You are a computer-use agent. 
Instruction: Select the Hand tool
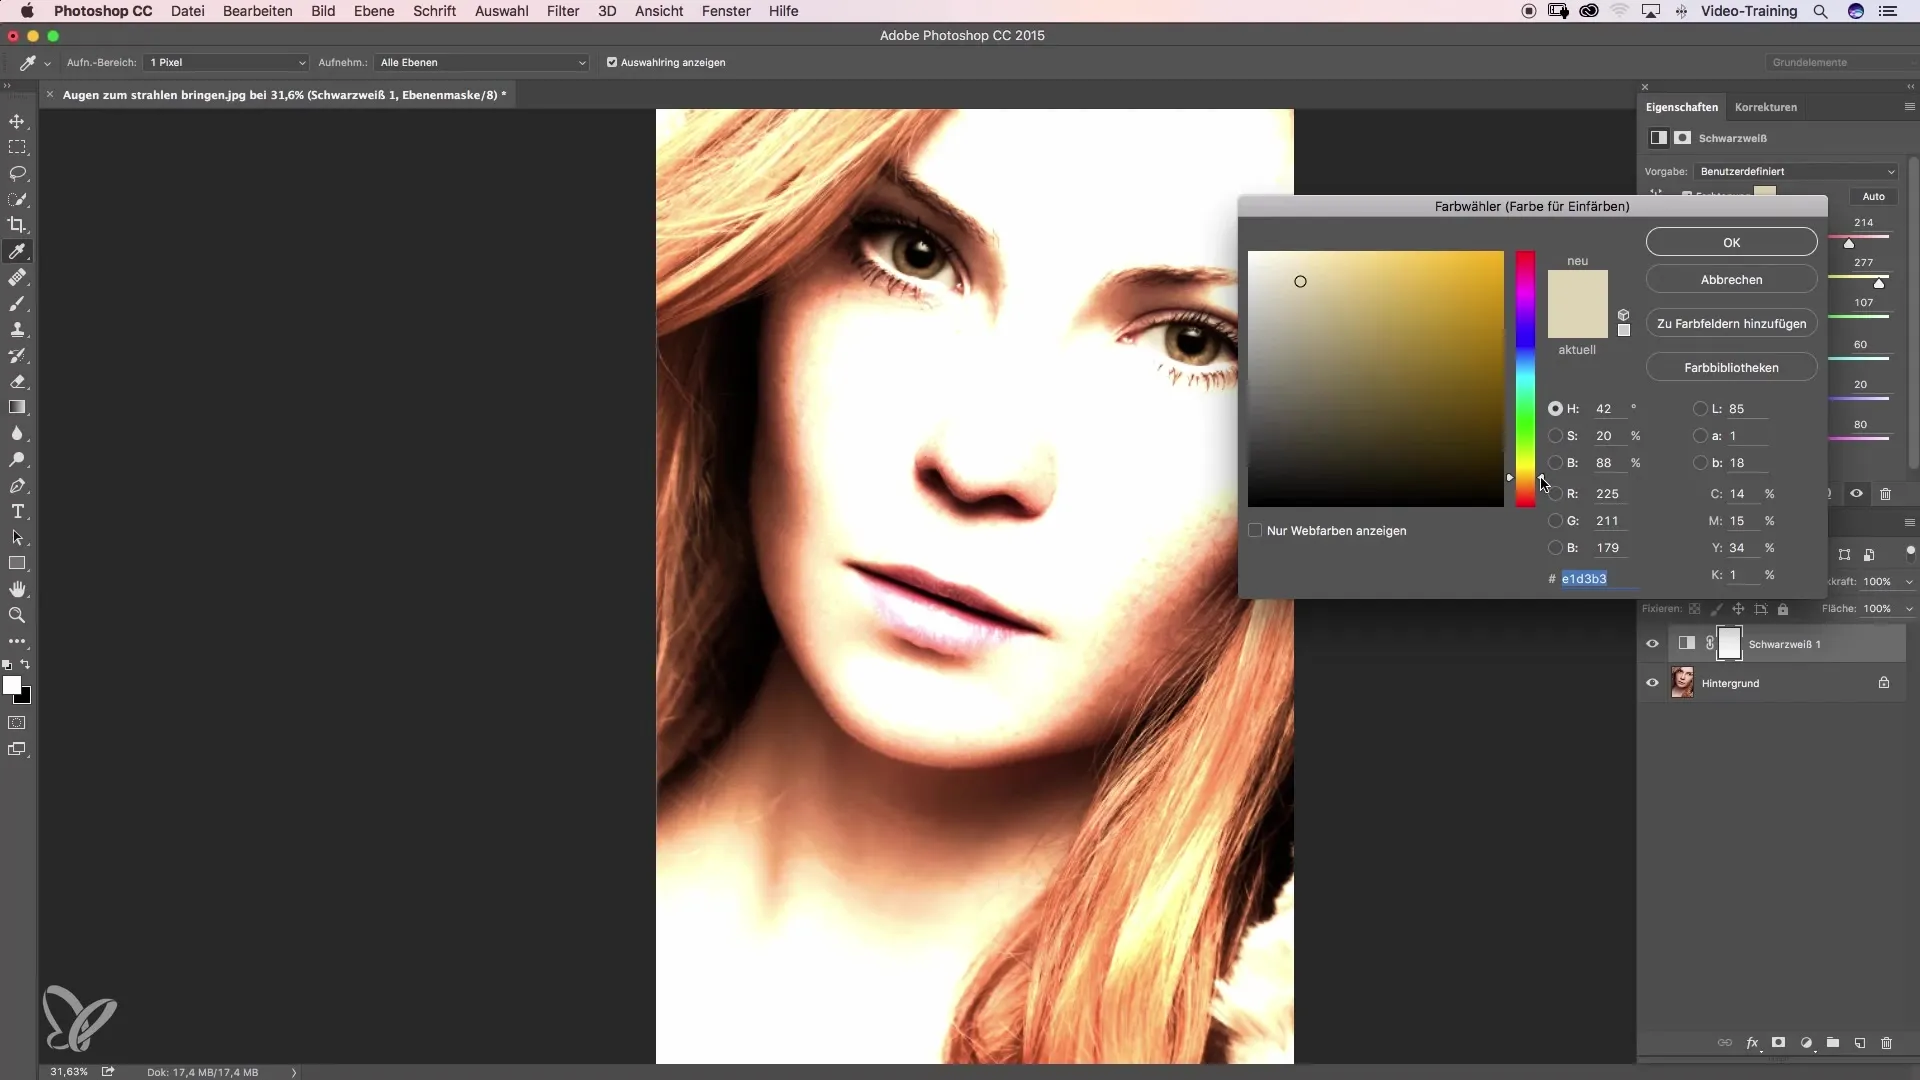click(x=17, y=589)
